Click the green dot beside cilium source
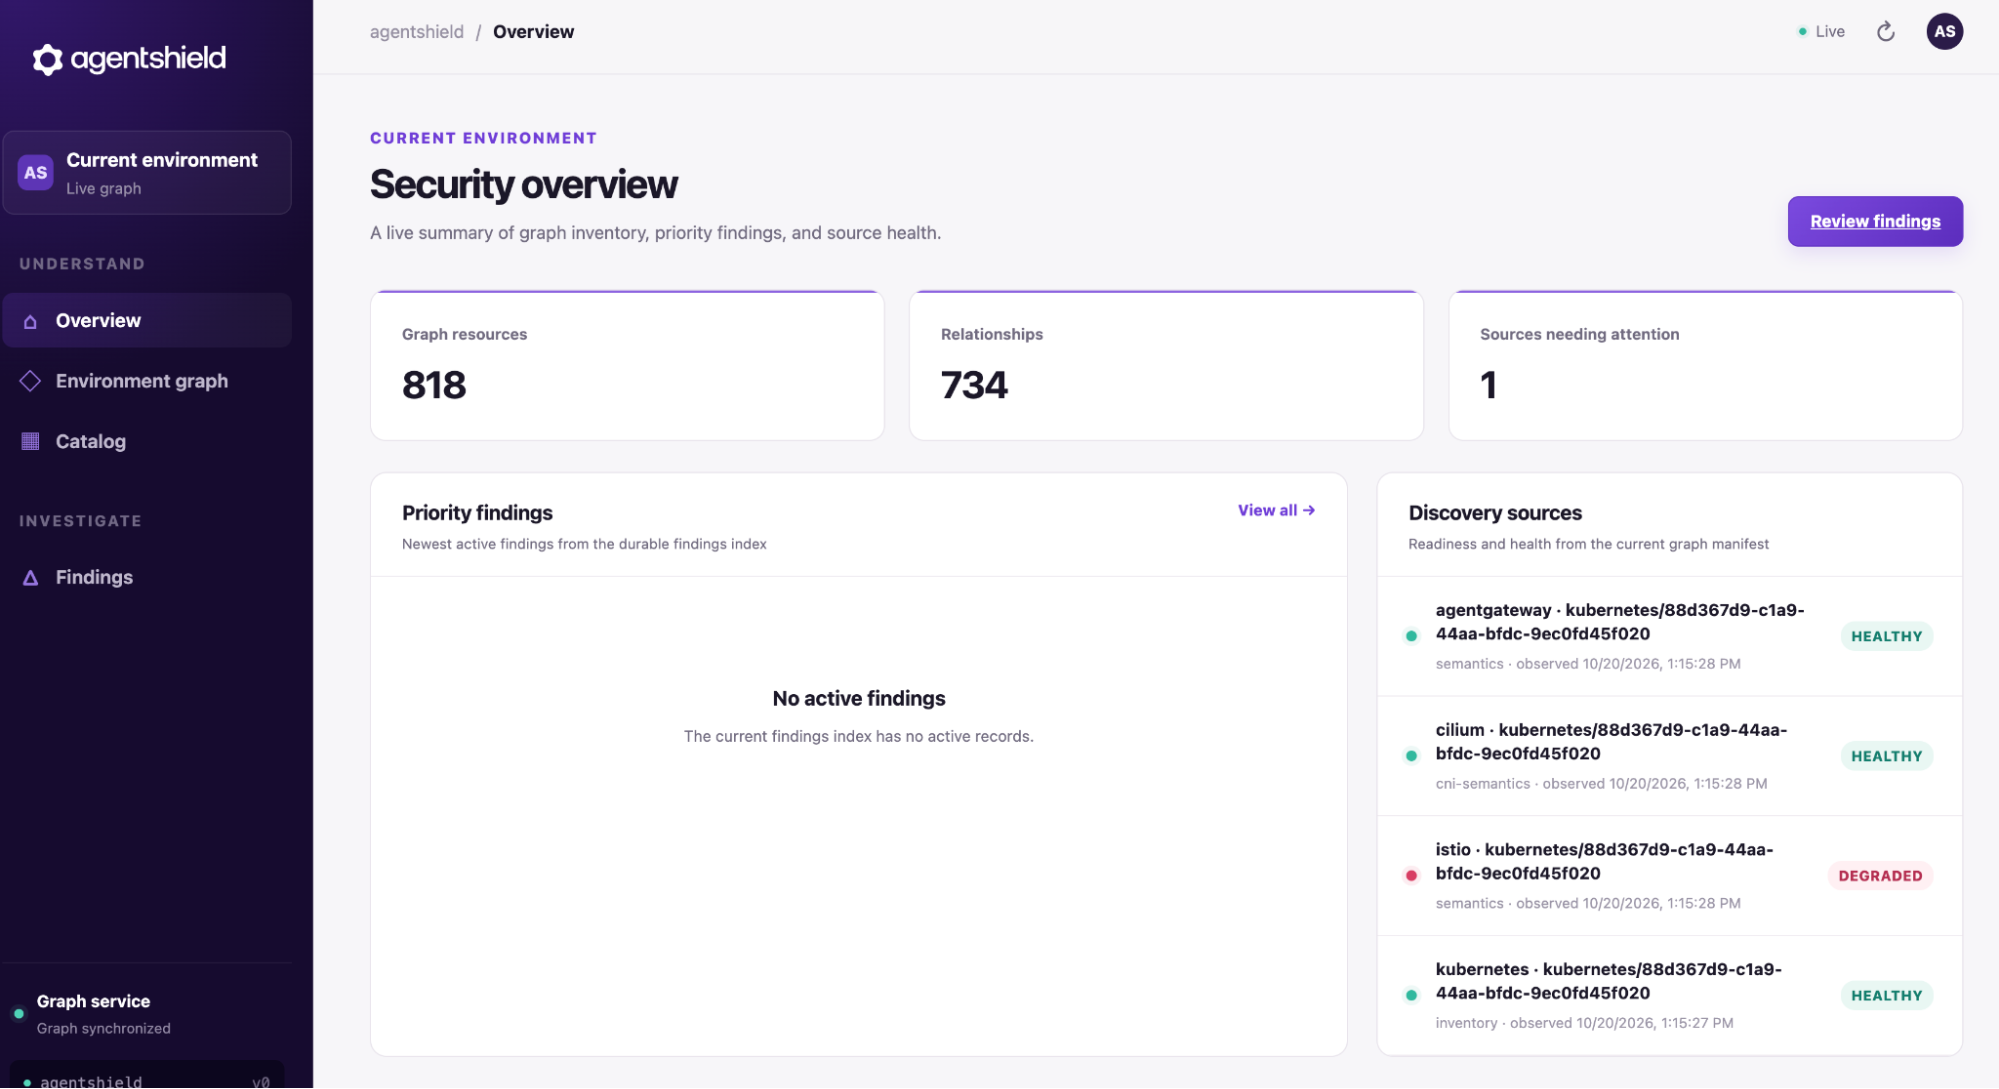 tap(1411, 756)
